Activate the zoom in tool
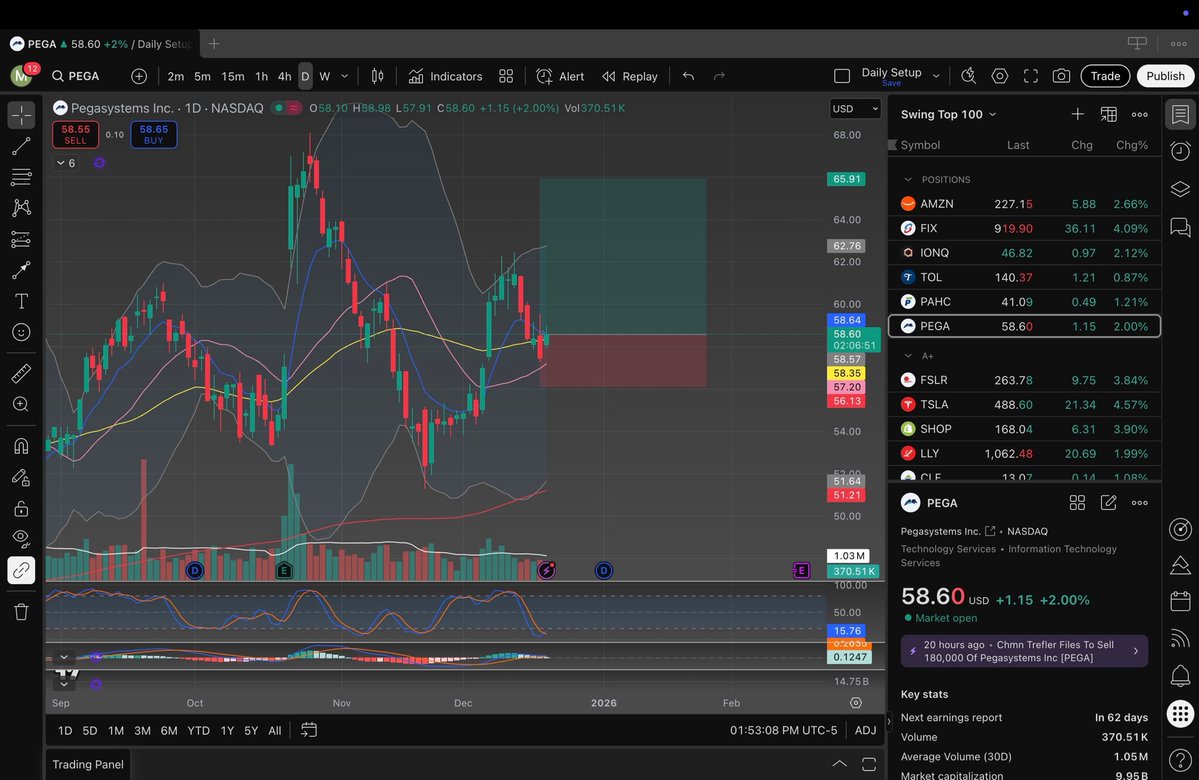The height and width of the screenshot is (780, 1199). [21, 405]
